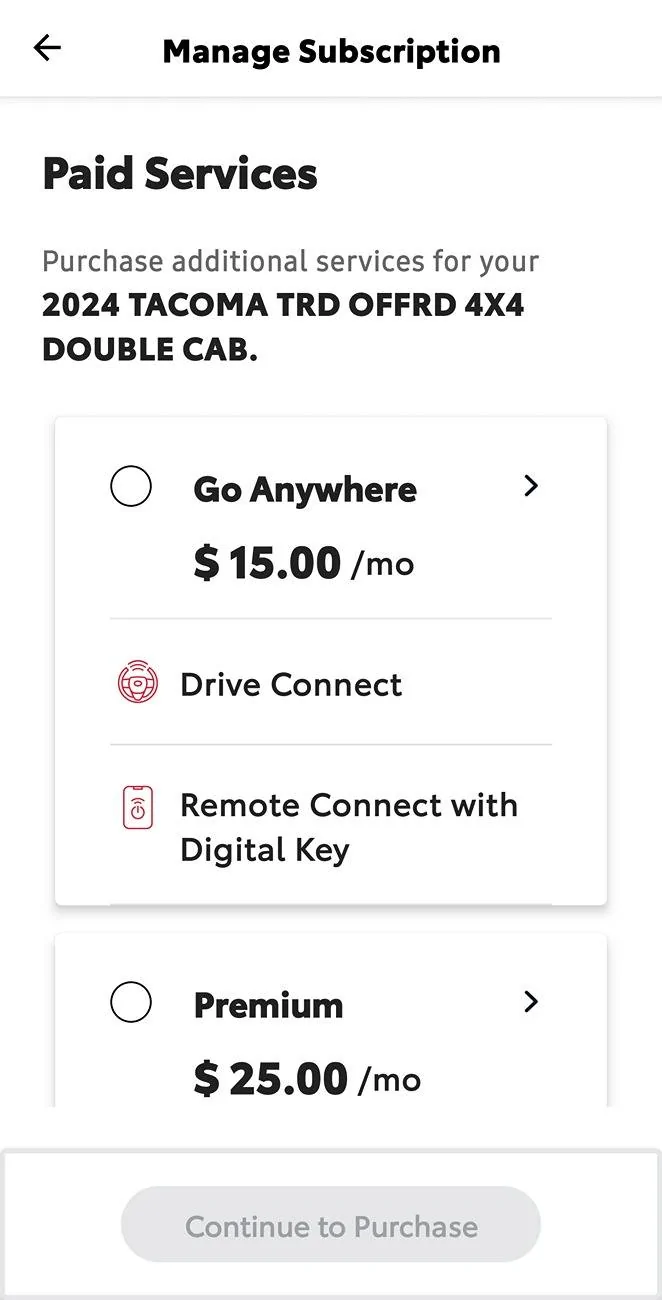Screen dimensions: 662x1300
Task: Tap the Drive Connect steering wheel icon
Action: pyautogui.click(x=138, y=684)
